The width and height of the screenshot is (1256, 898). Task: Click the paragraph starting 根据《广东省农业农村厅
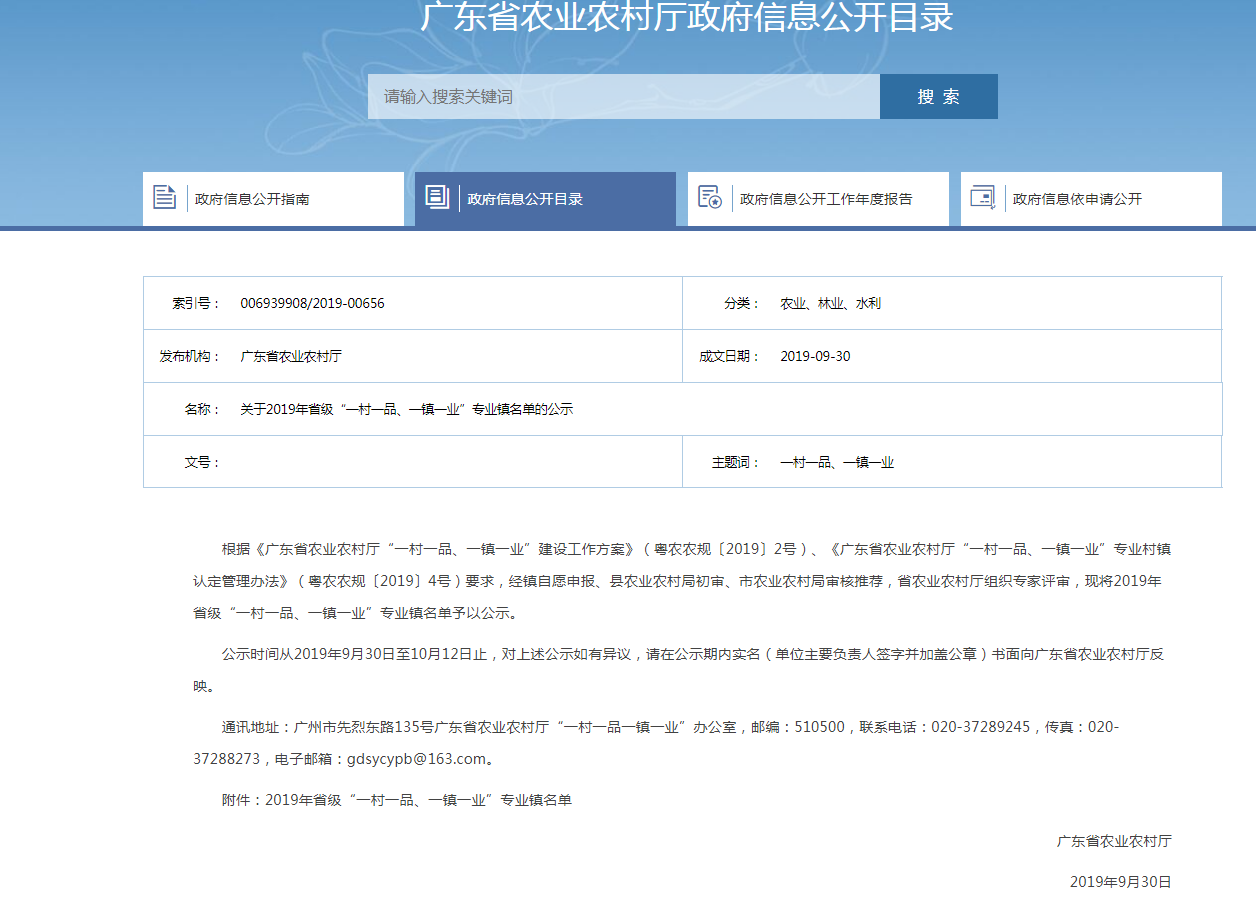click(682, 581)
